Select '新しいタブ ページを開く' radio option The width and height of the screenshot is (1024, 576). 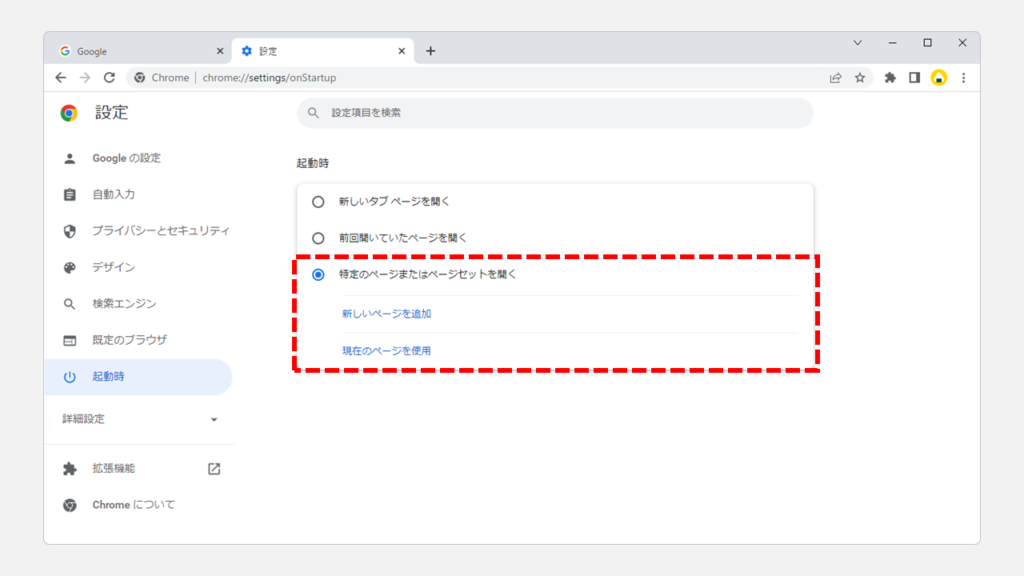(x=318, y=201)
